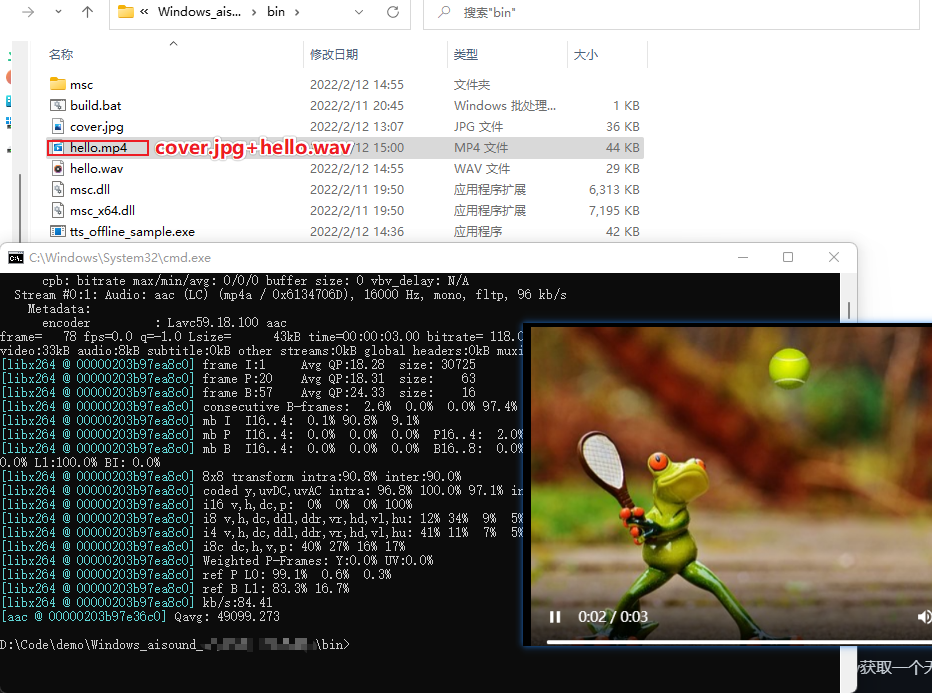932x693 pixels.
Task: Minimize the cmd.exe window
Action: pyautogui.click(x=743, y=257)
